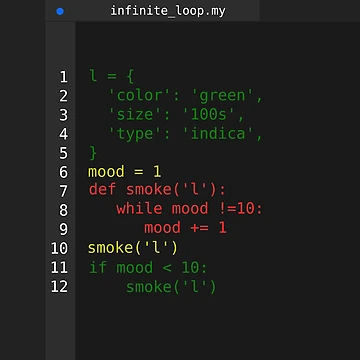Click the 'mood = 1' assignment line
Viewport: 360px width, 360px height.
pyautogui.click(x=125, y=172)
